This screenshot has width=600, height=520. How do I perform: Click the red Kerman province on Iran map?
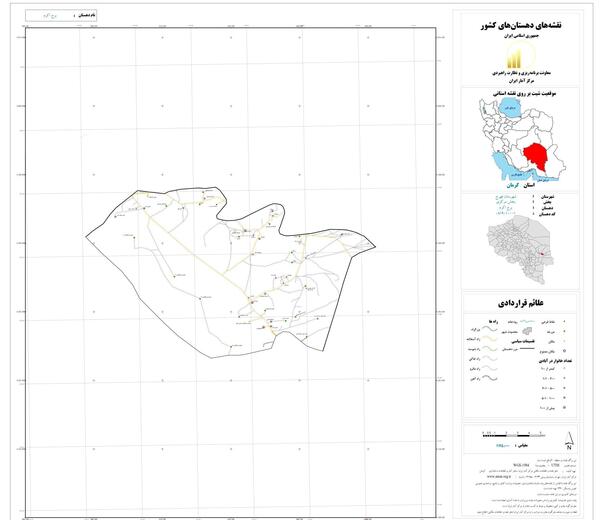pyautogui.click(x=536, y=157)
